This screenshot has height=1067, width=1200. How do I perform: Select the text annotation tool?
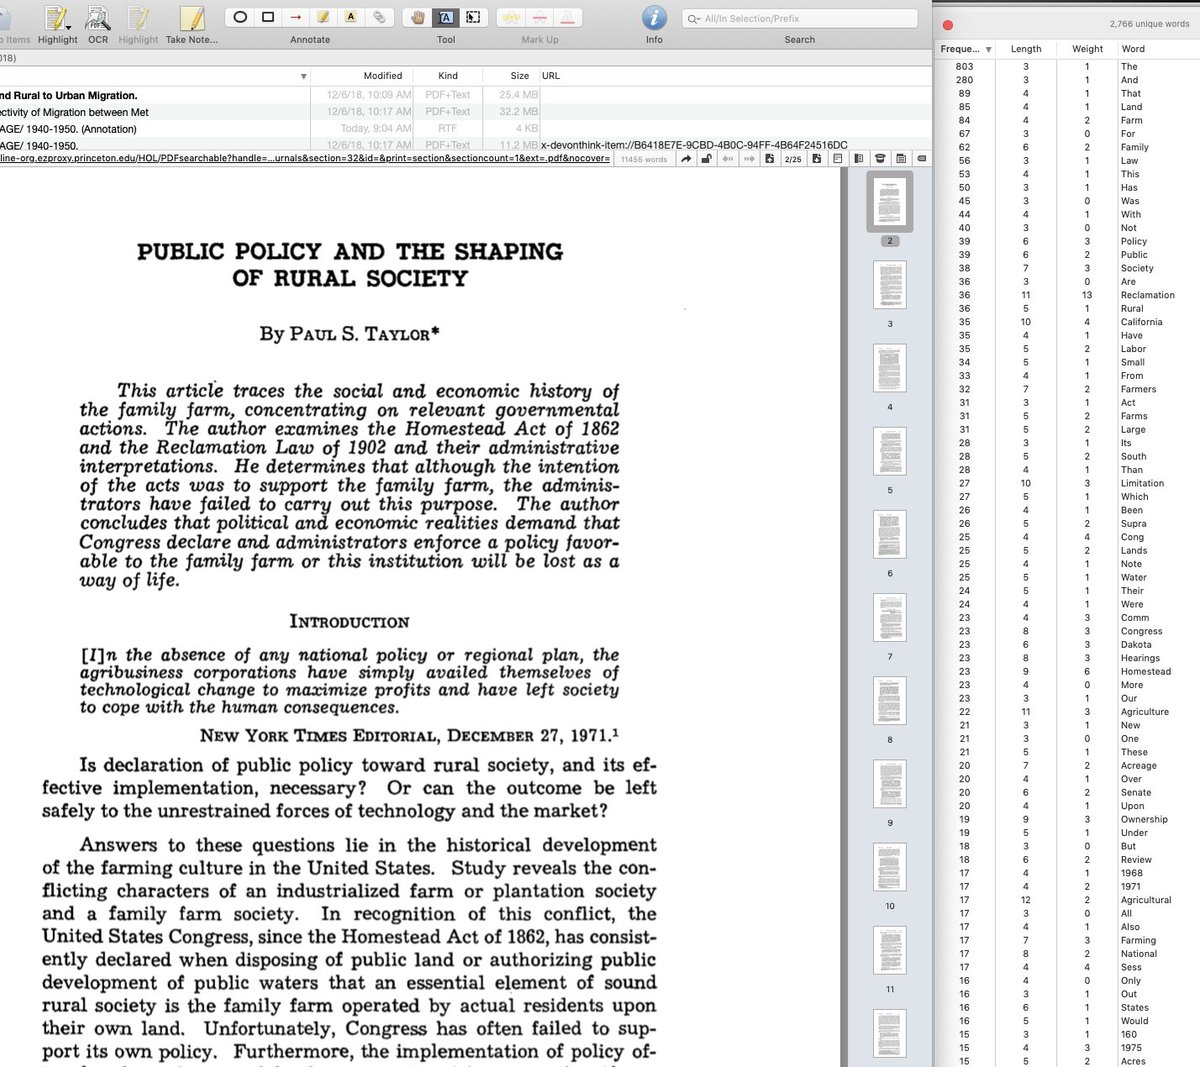tap(351, 17)
